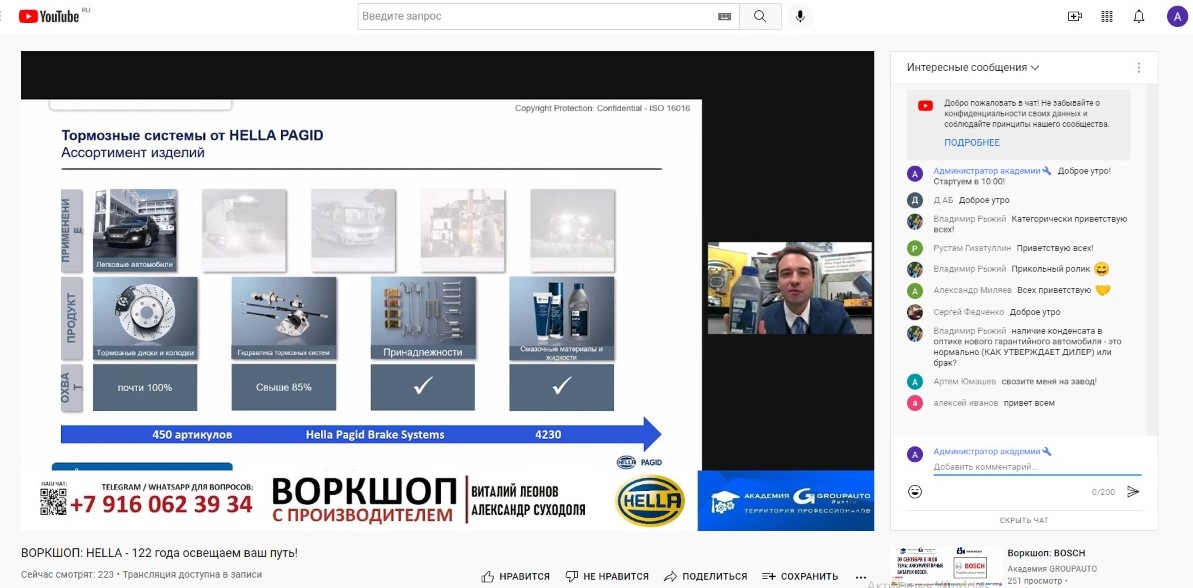Send chat message with arrow icon
The image size is (1193, 588).
[x=1133, y=491]
